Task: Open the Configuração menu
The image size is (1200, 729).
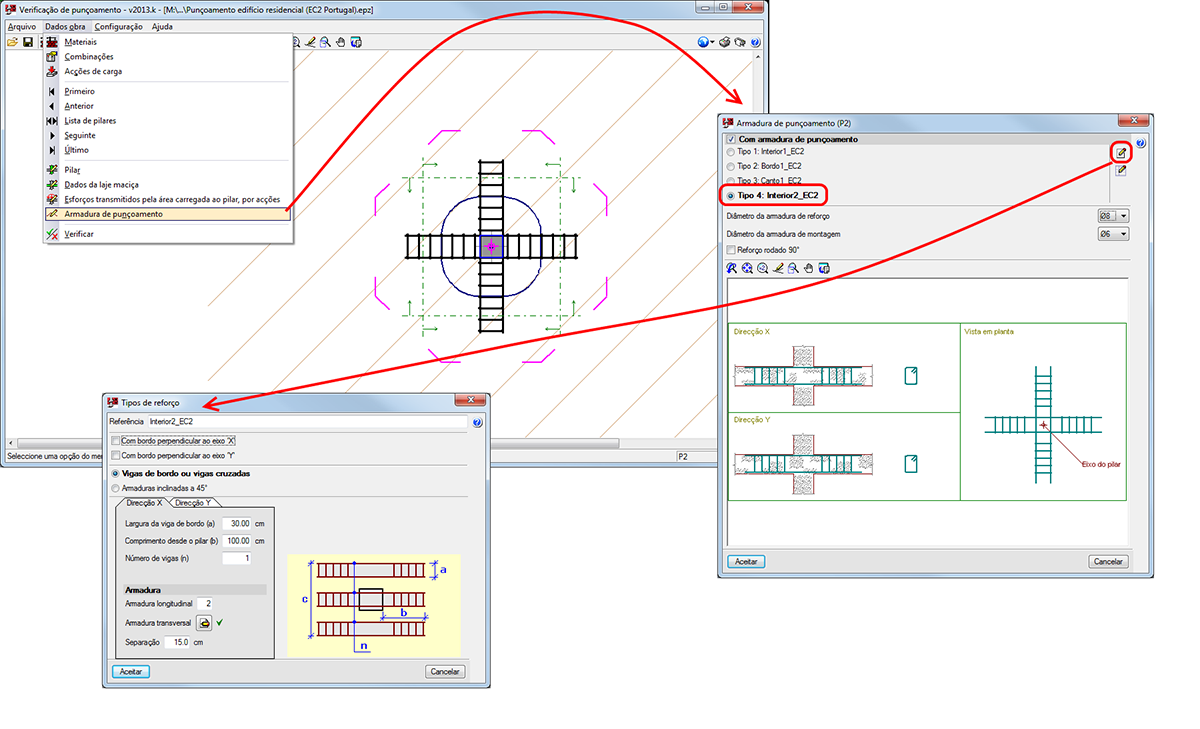Action: coord(118,27)
